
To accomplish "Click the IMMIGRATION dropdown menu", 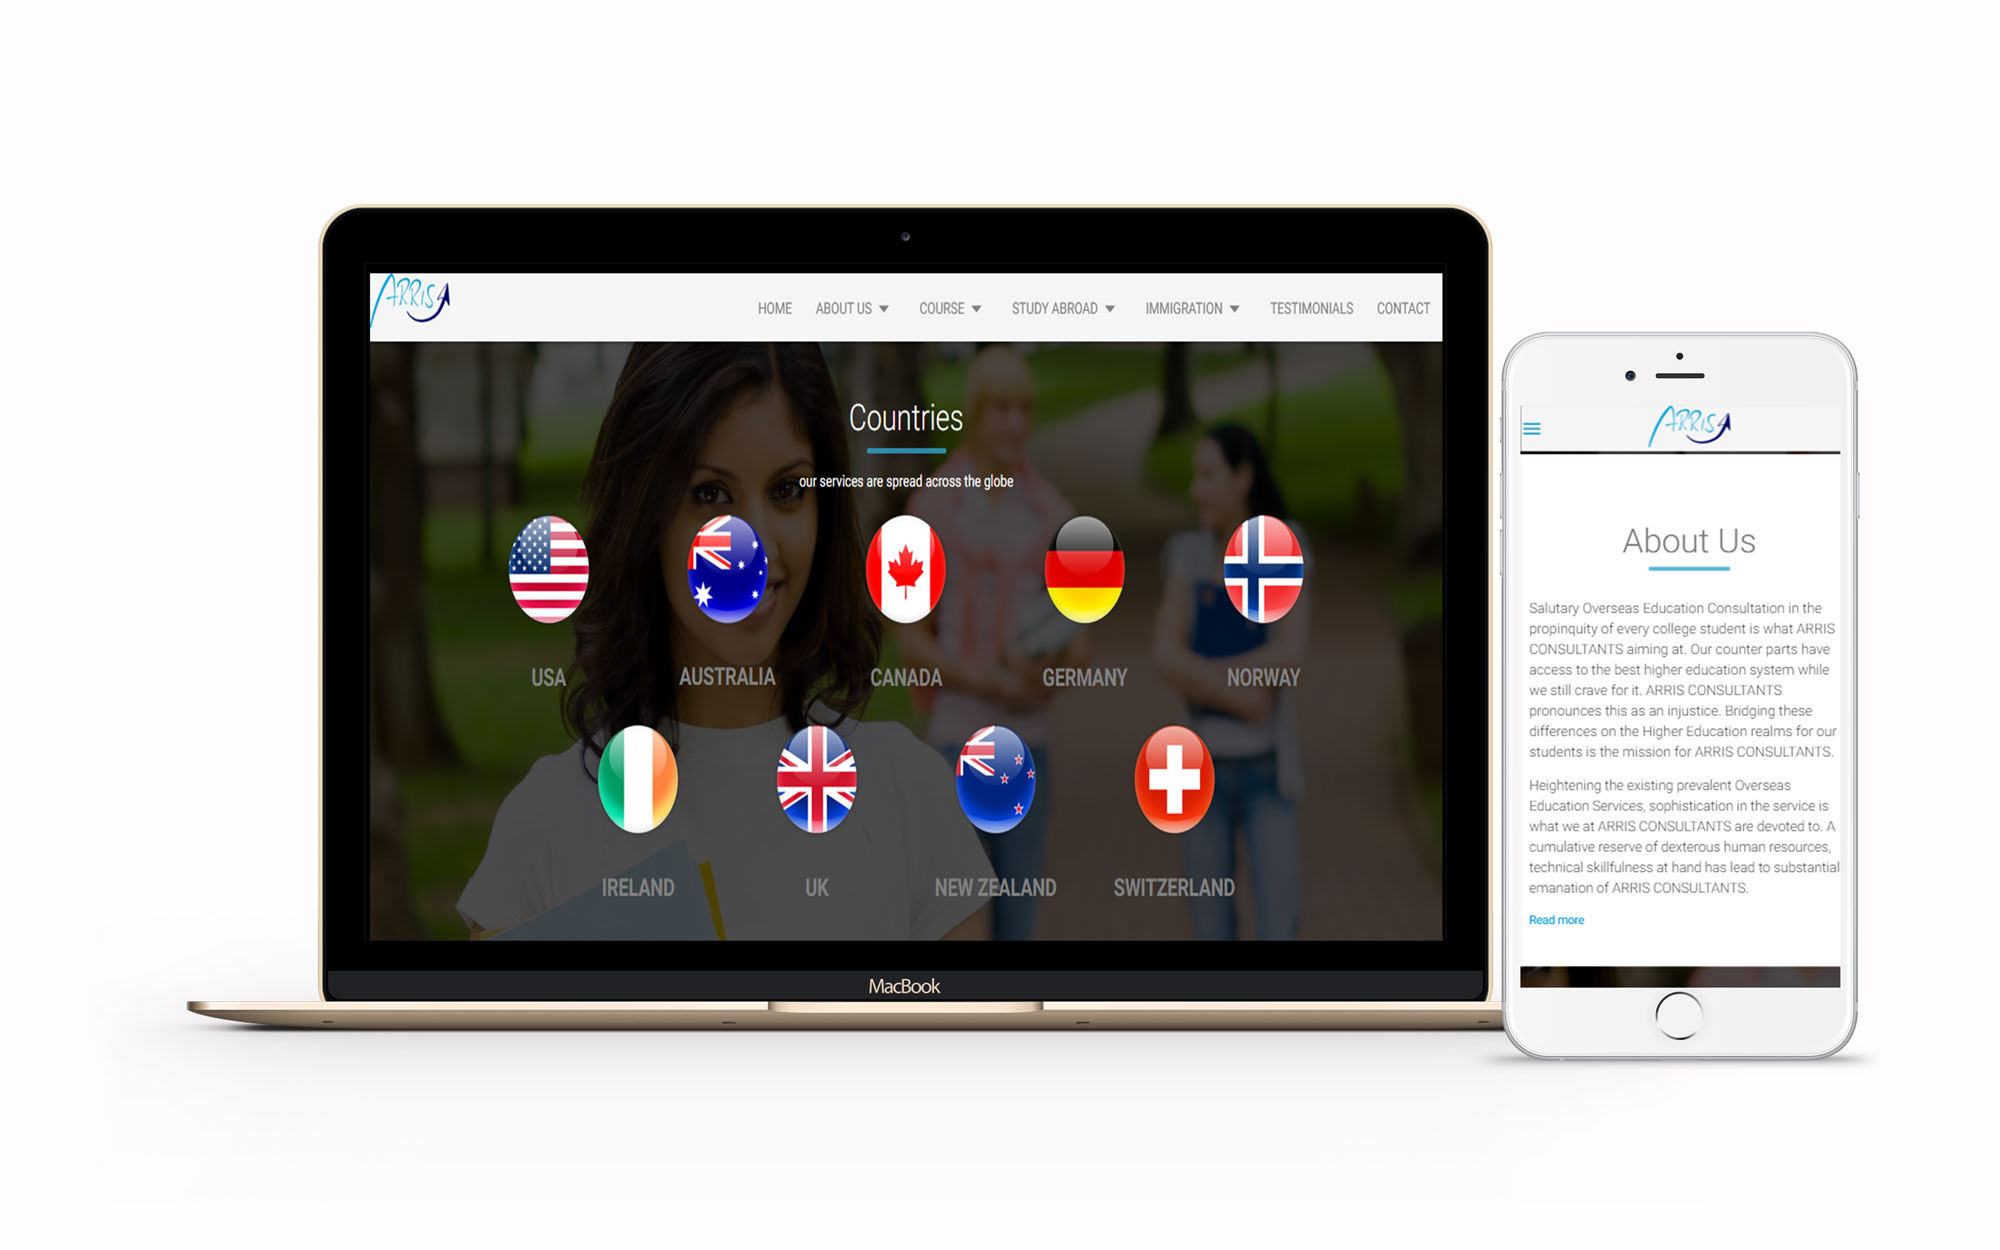I will pos(1189,307).
